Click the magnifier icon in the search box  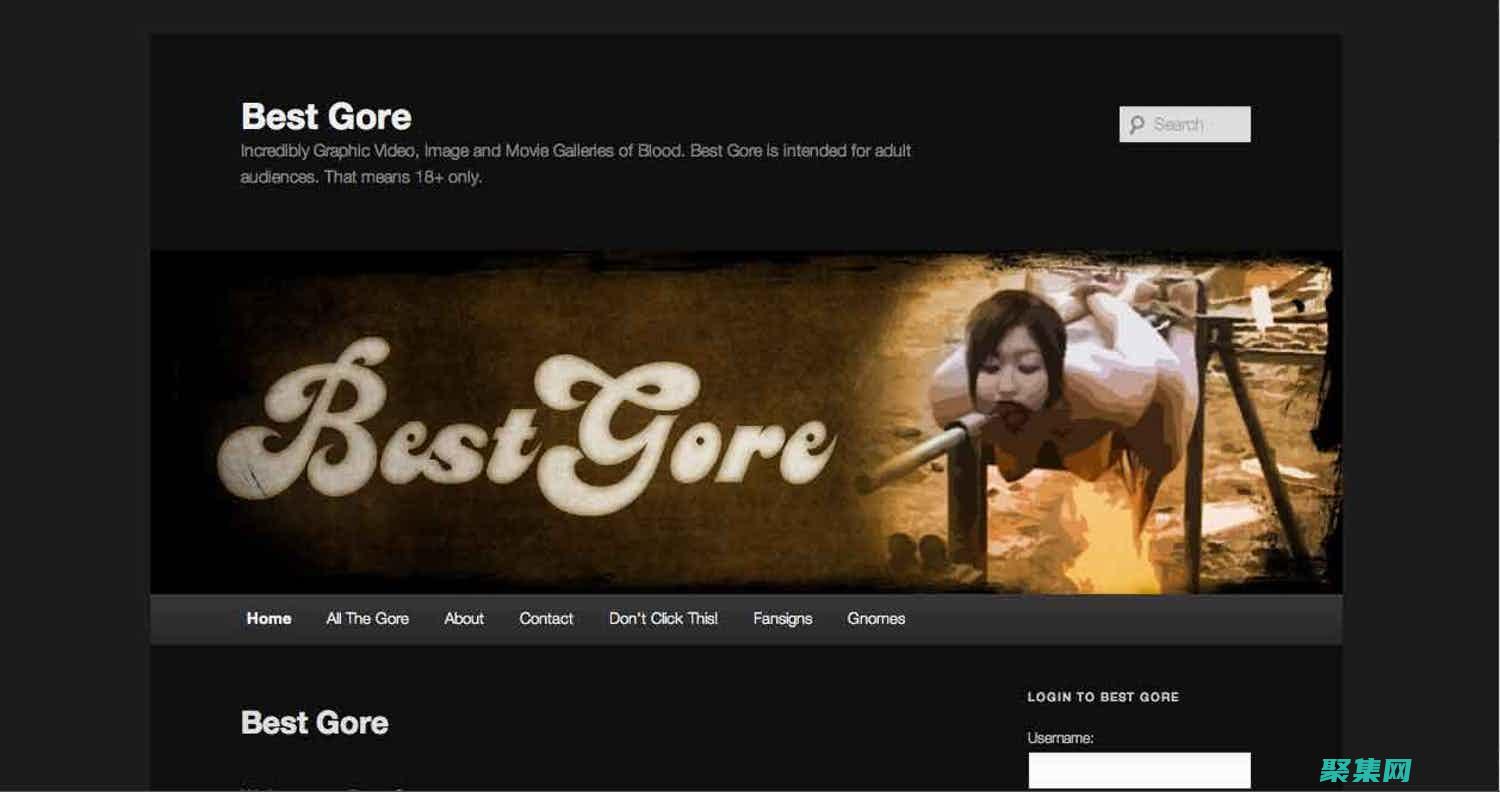[x=1137, y=125]
